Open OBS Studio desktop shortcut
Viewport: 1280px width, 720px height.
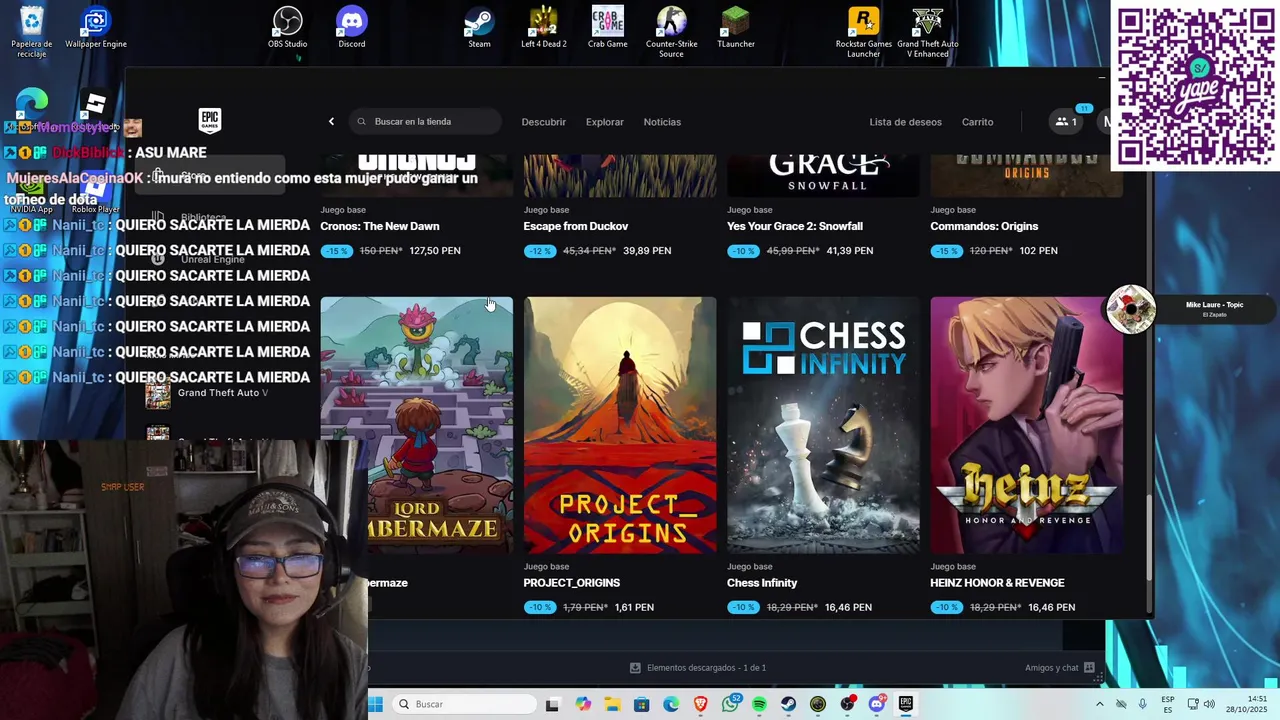coord(288,28)
